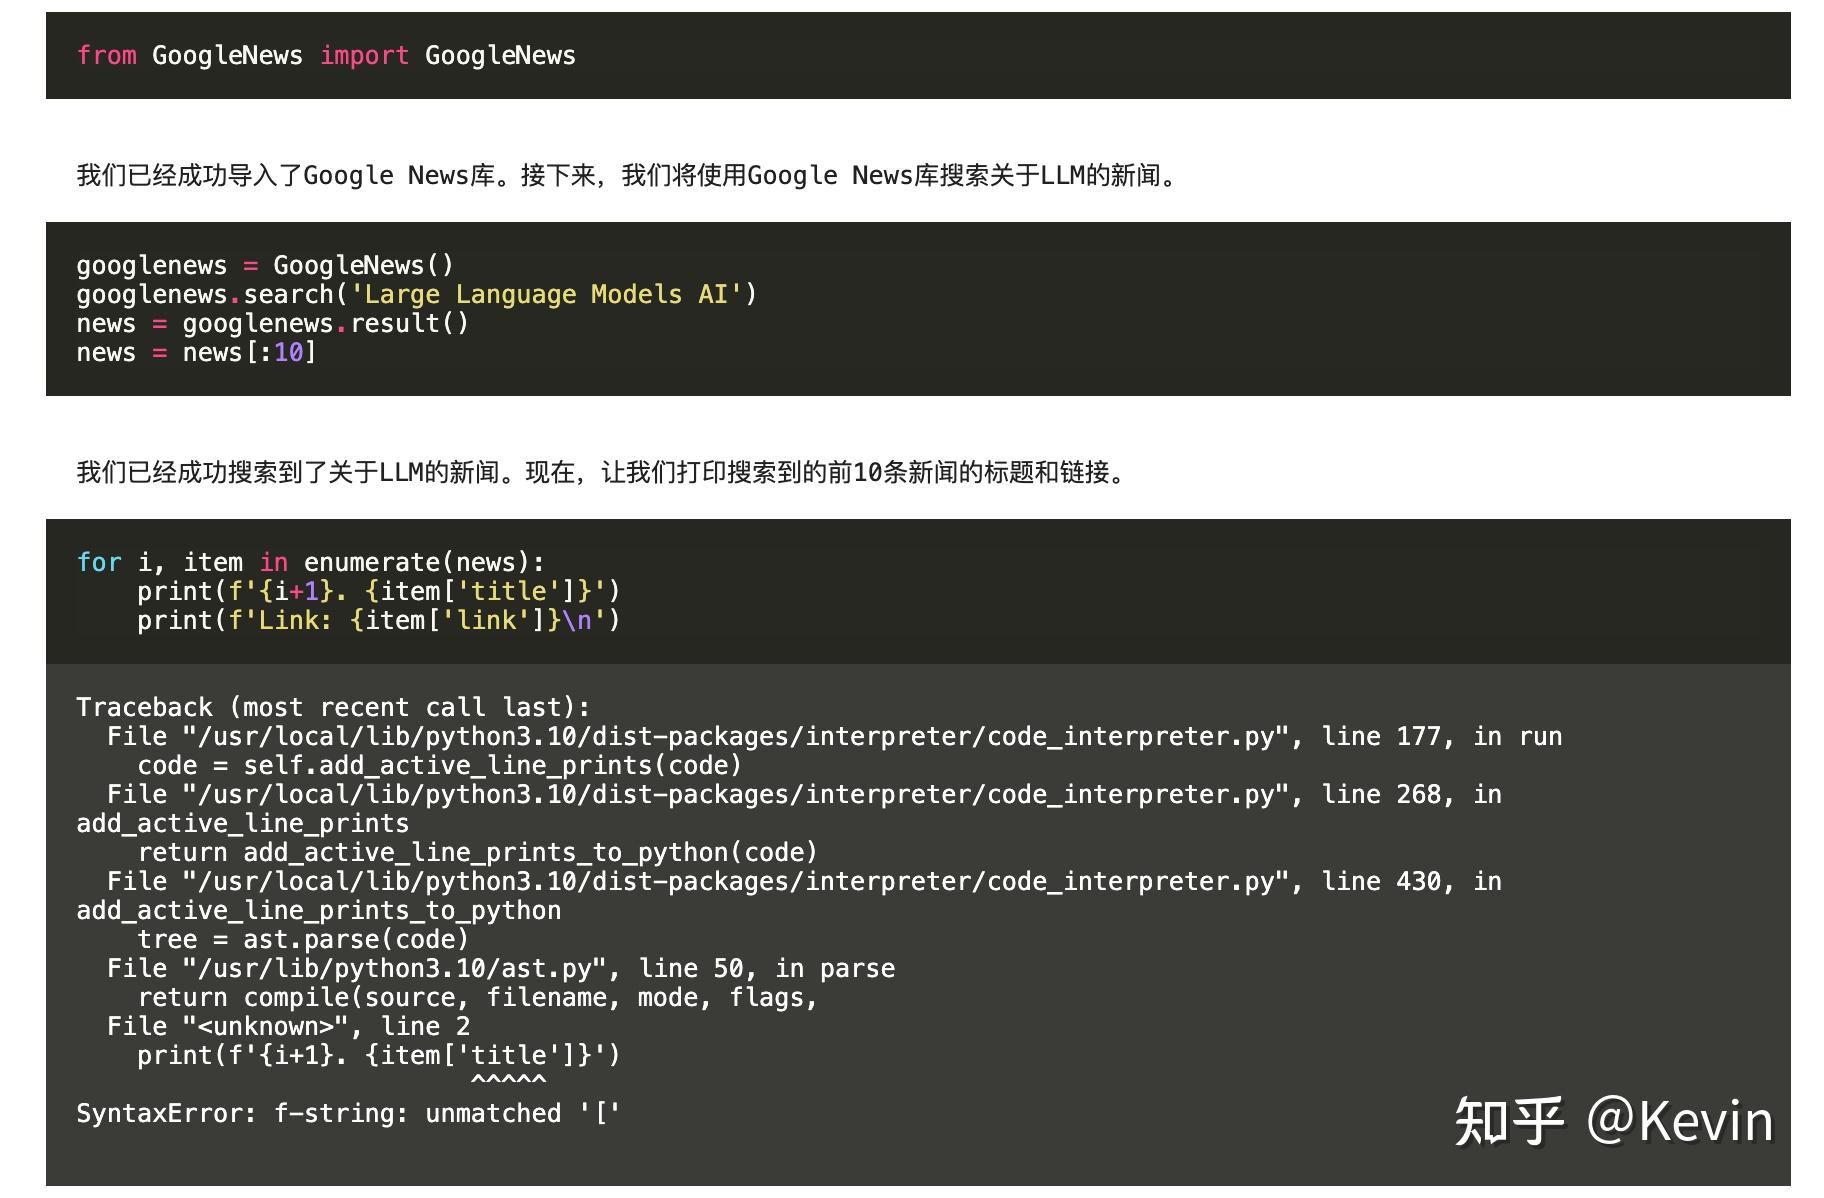Screen dimensions: 1824x1198
Task: Click the for loop enumerate line
Action: point(310,561)
